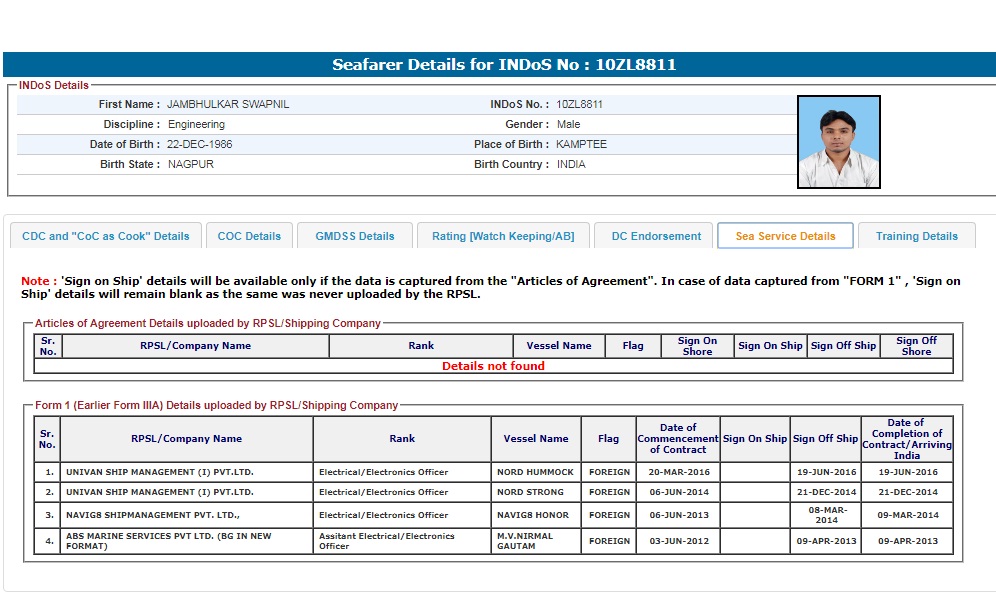The image size is (996, 592).
Task: Click the "Details not found" message row
Action: (x=493, y=366)
